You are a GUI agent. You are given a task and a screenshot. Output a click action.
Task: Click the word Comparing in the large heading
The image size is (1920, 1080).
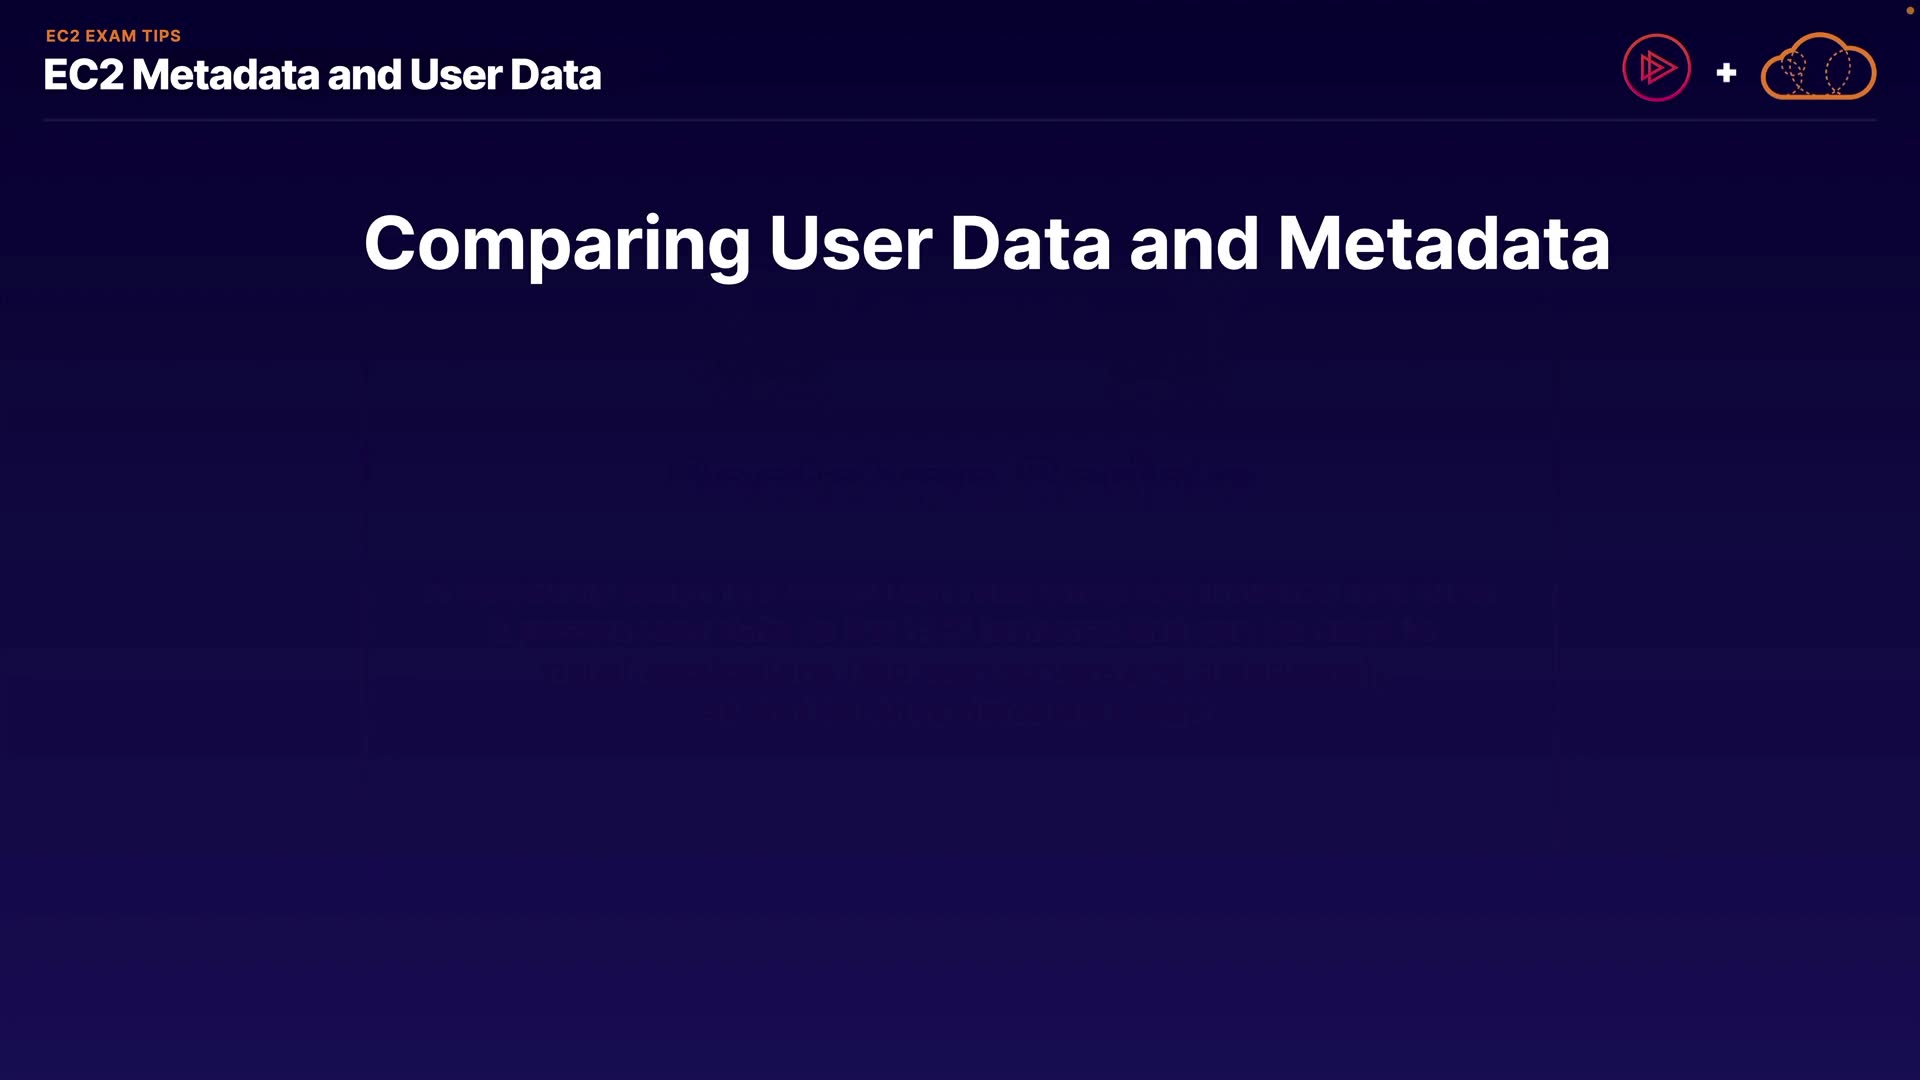[x=556, y=243]
